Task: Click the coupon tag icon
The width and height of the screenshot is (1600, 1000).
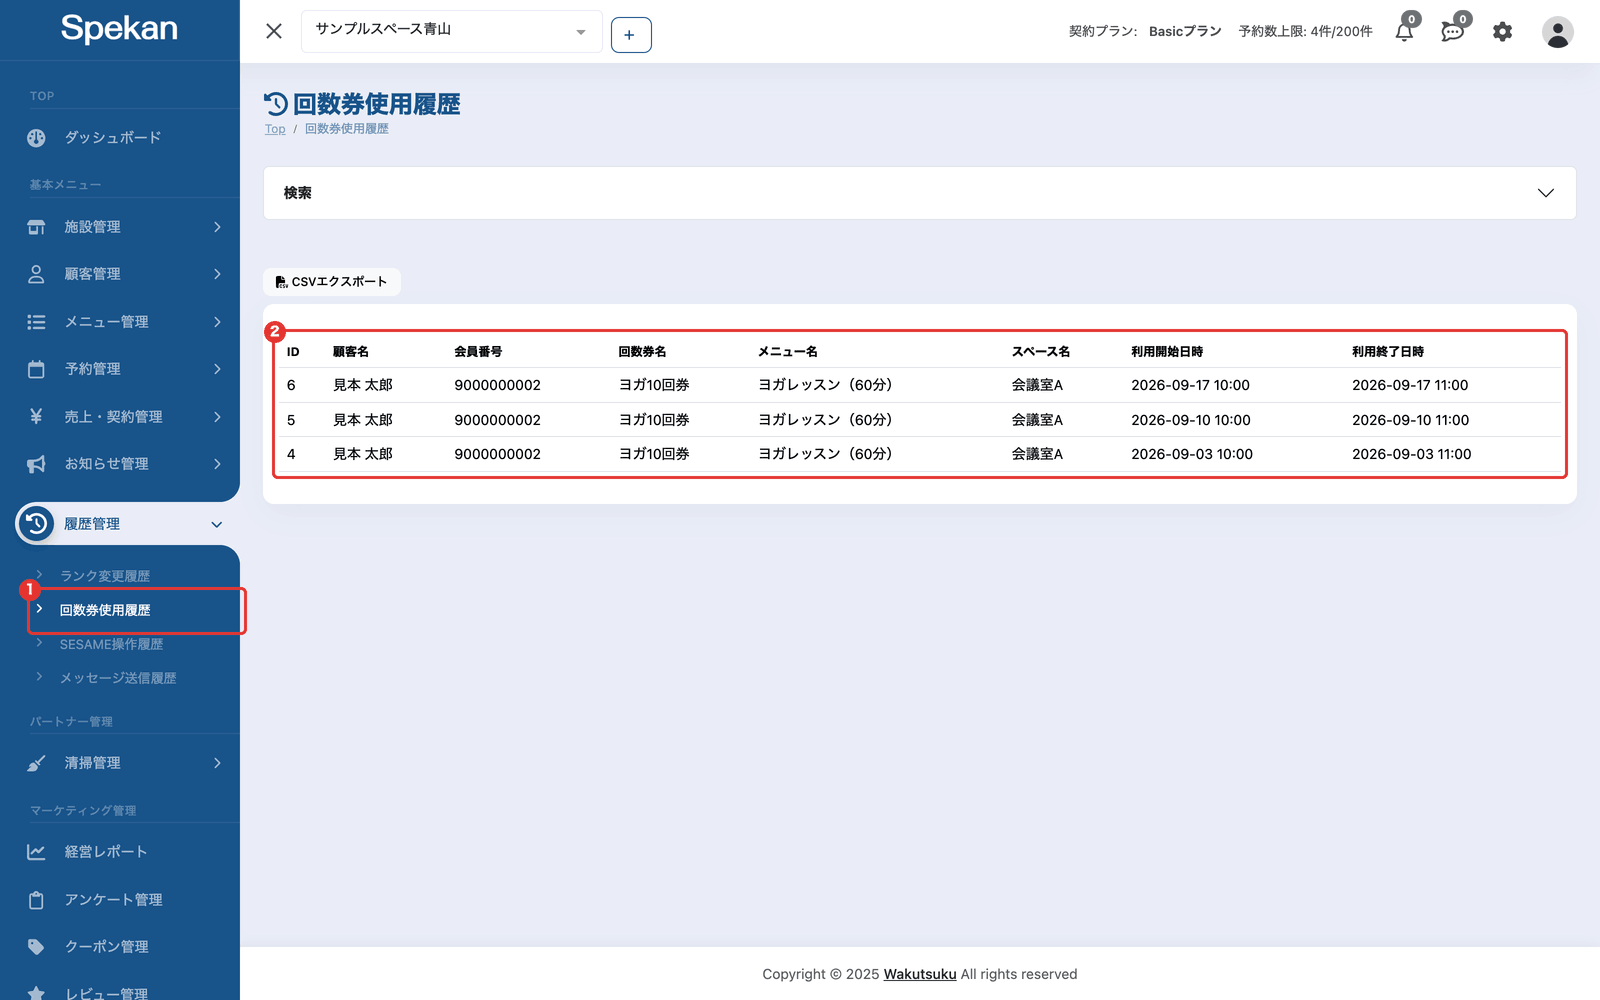Action: click(36, 947)
